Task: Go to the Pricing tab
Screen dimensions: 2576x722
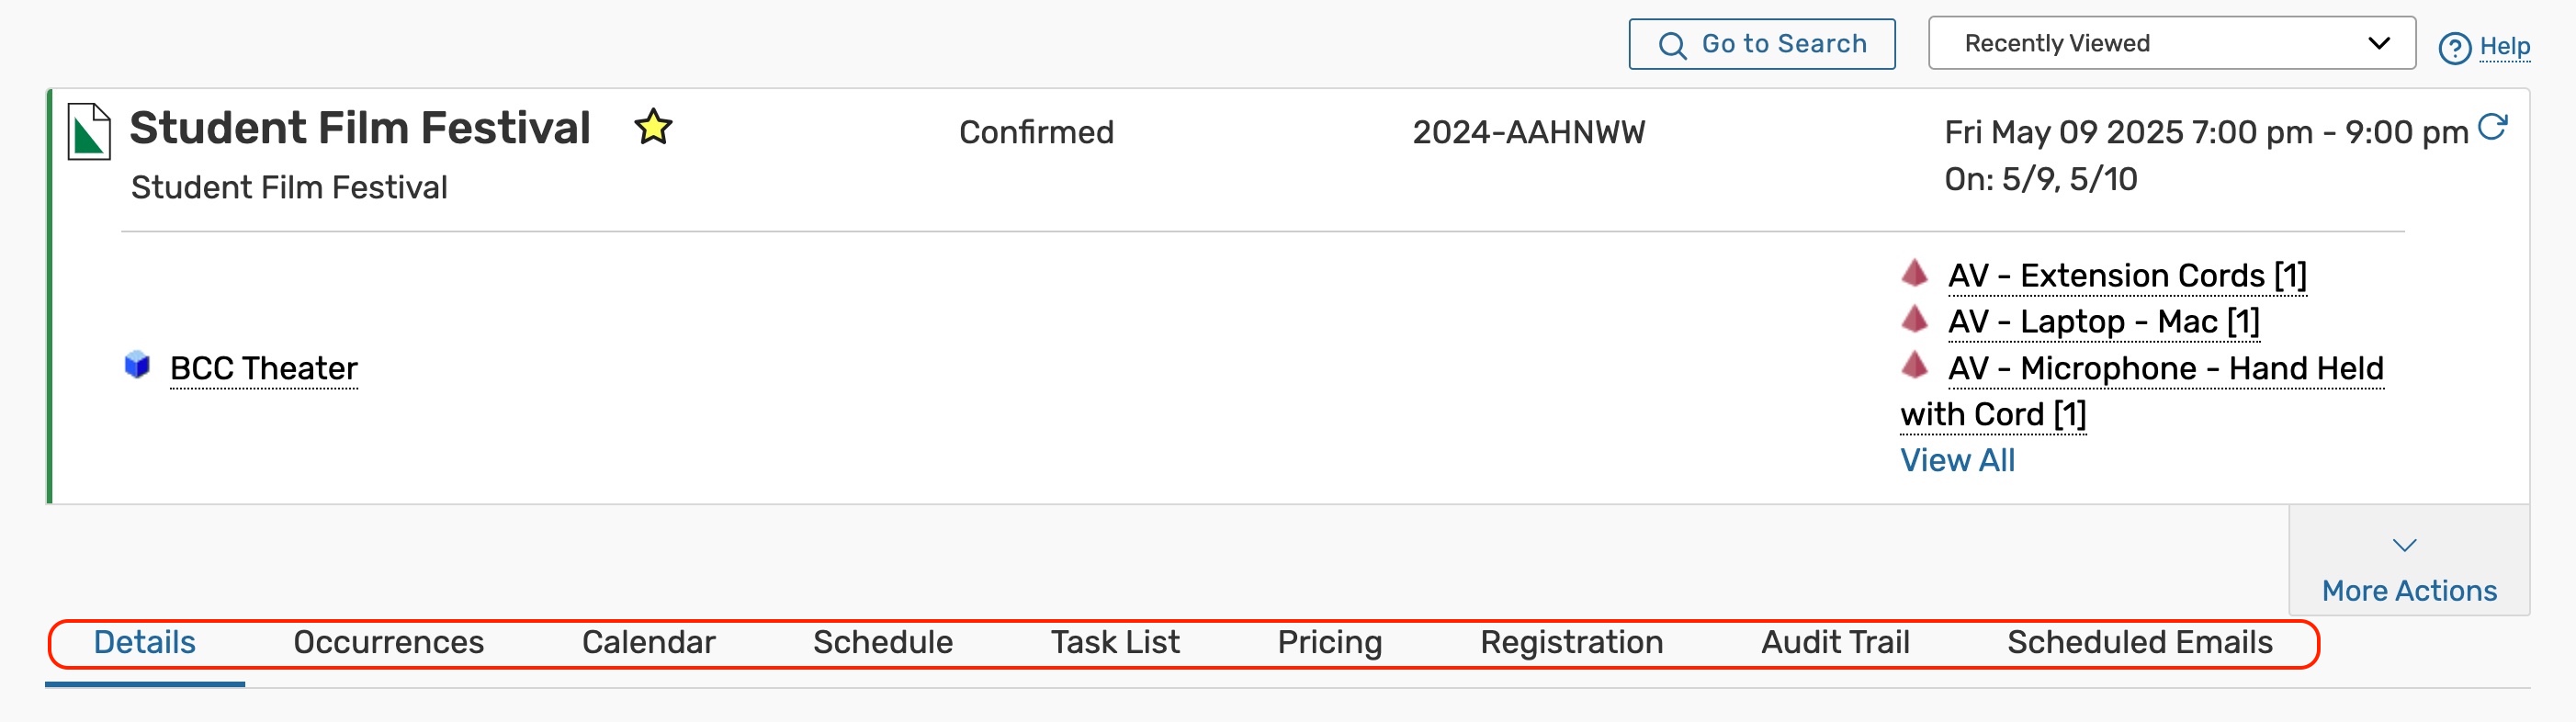Action: [1329, 642]
